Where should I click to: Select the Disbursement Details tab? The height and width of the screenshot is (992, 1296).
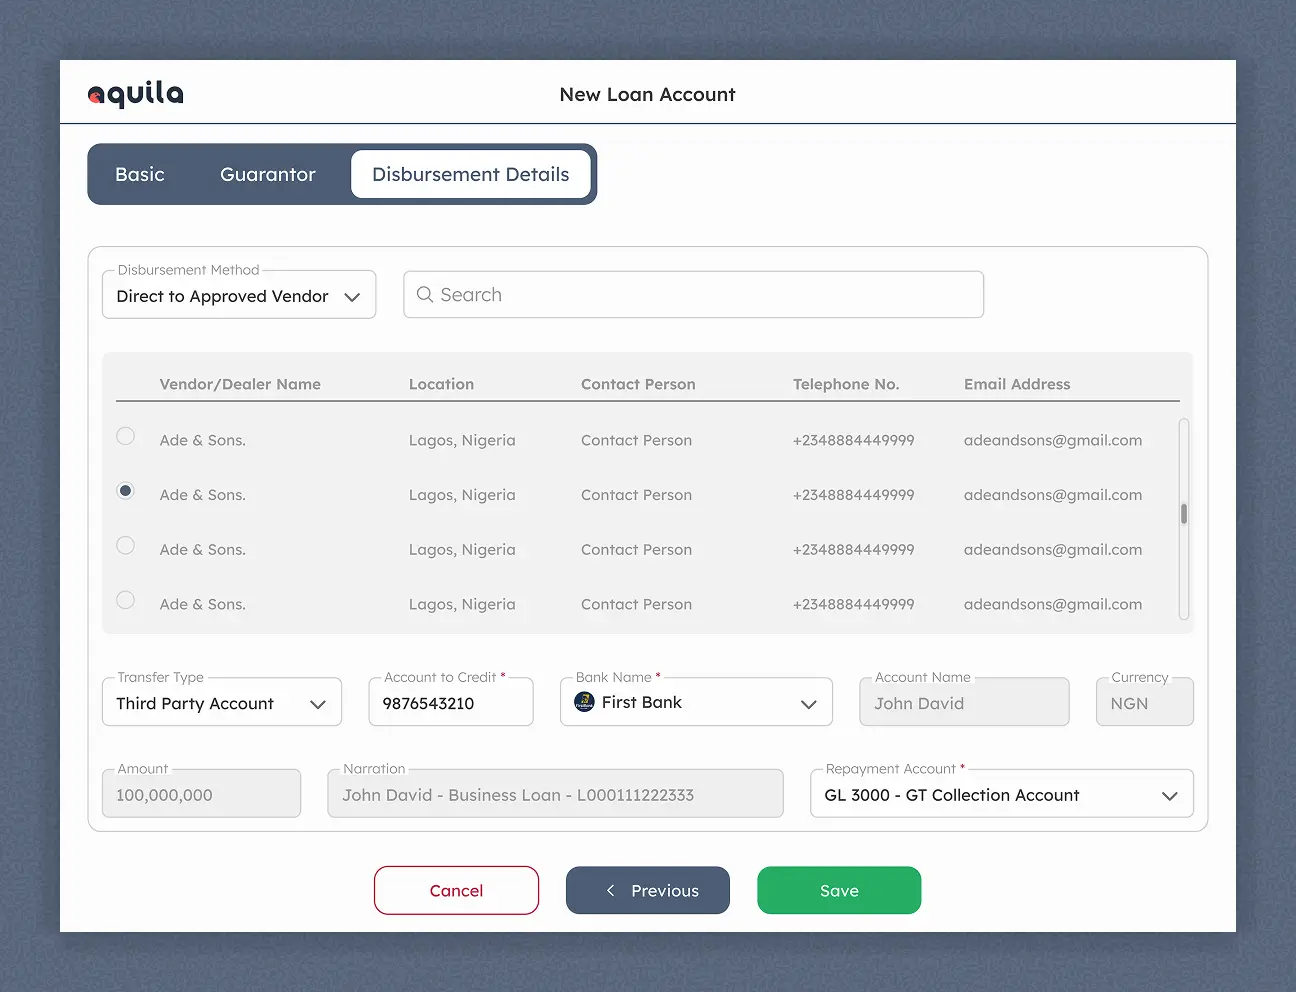tap(471, 174)
